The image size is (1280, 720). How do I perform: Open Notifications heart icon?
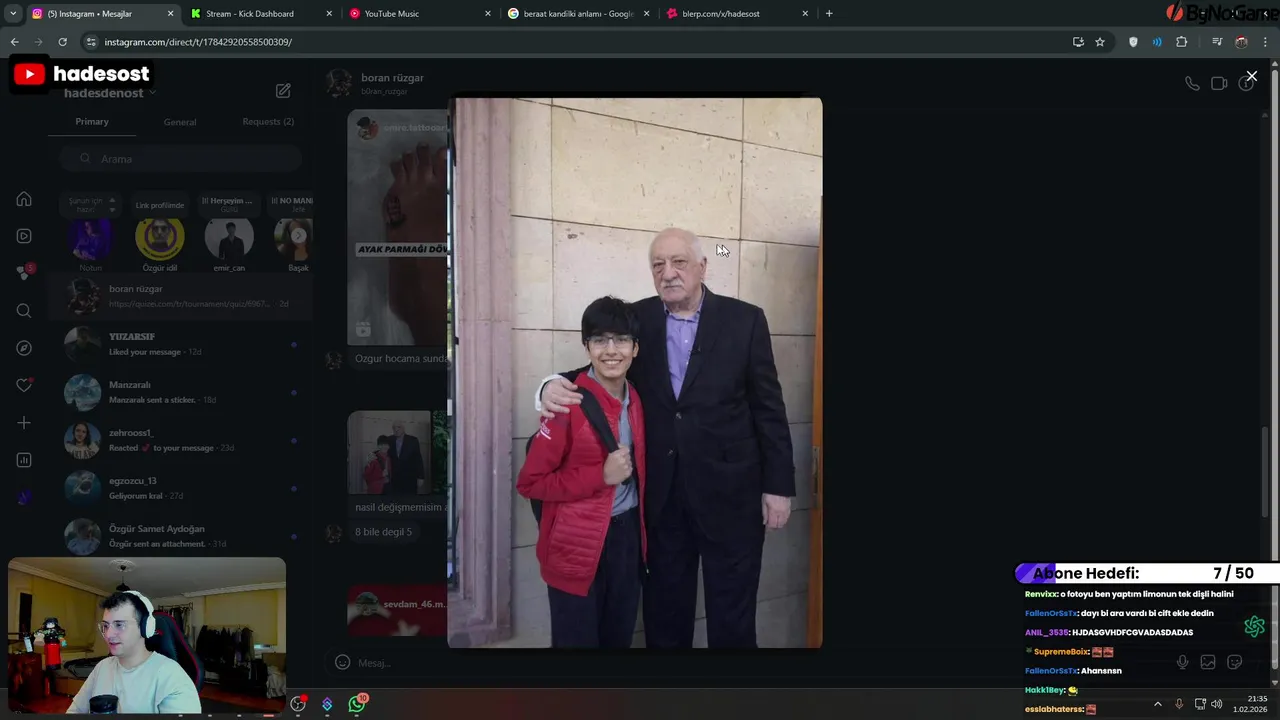24,385
